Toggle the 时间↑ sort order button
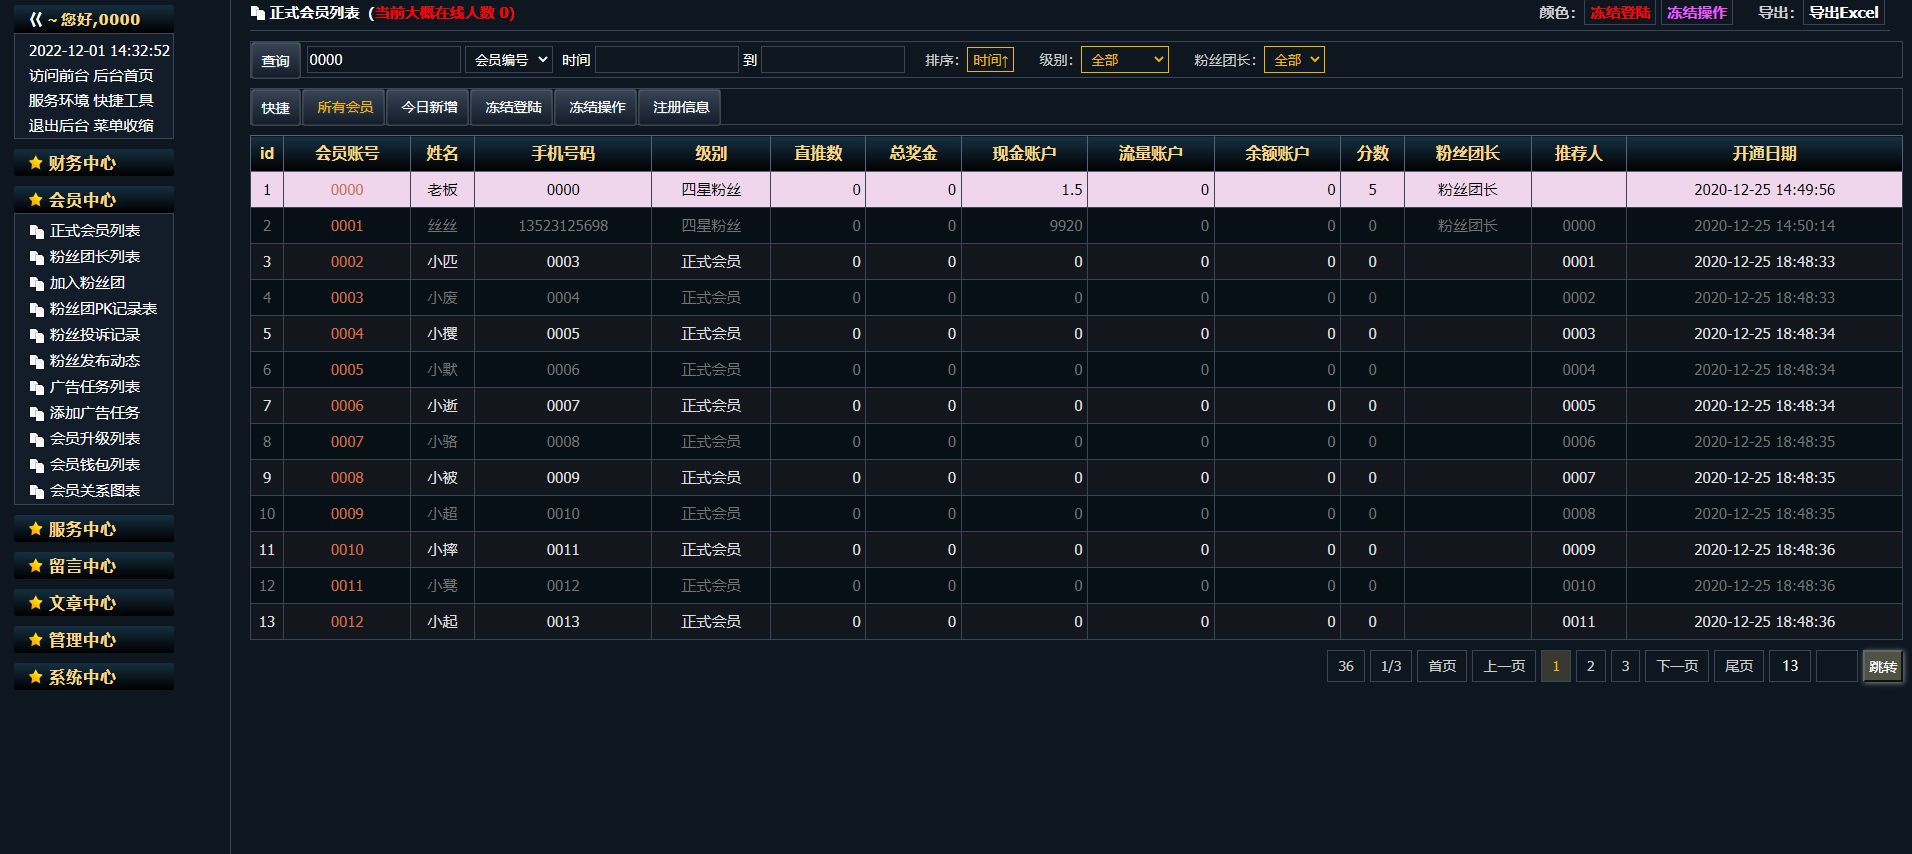 (x=990, y=60)
